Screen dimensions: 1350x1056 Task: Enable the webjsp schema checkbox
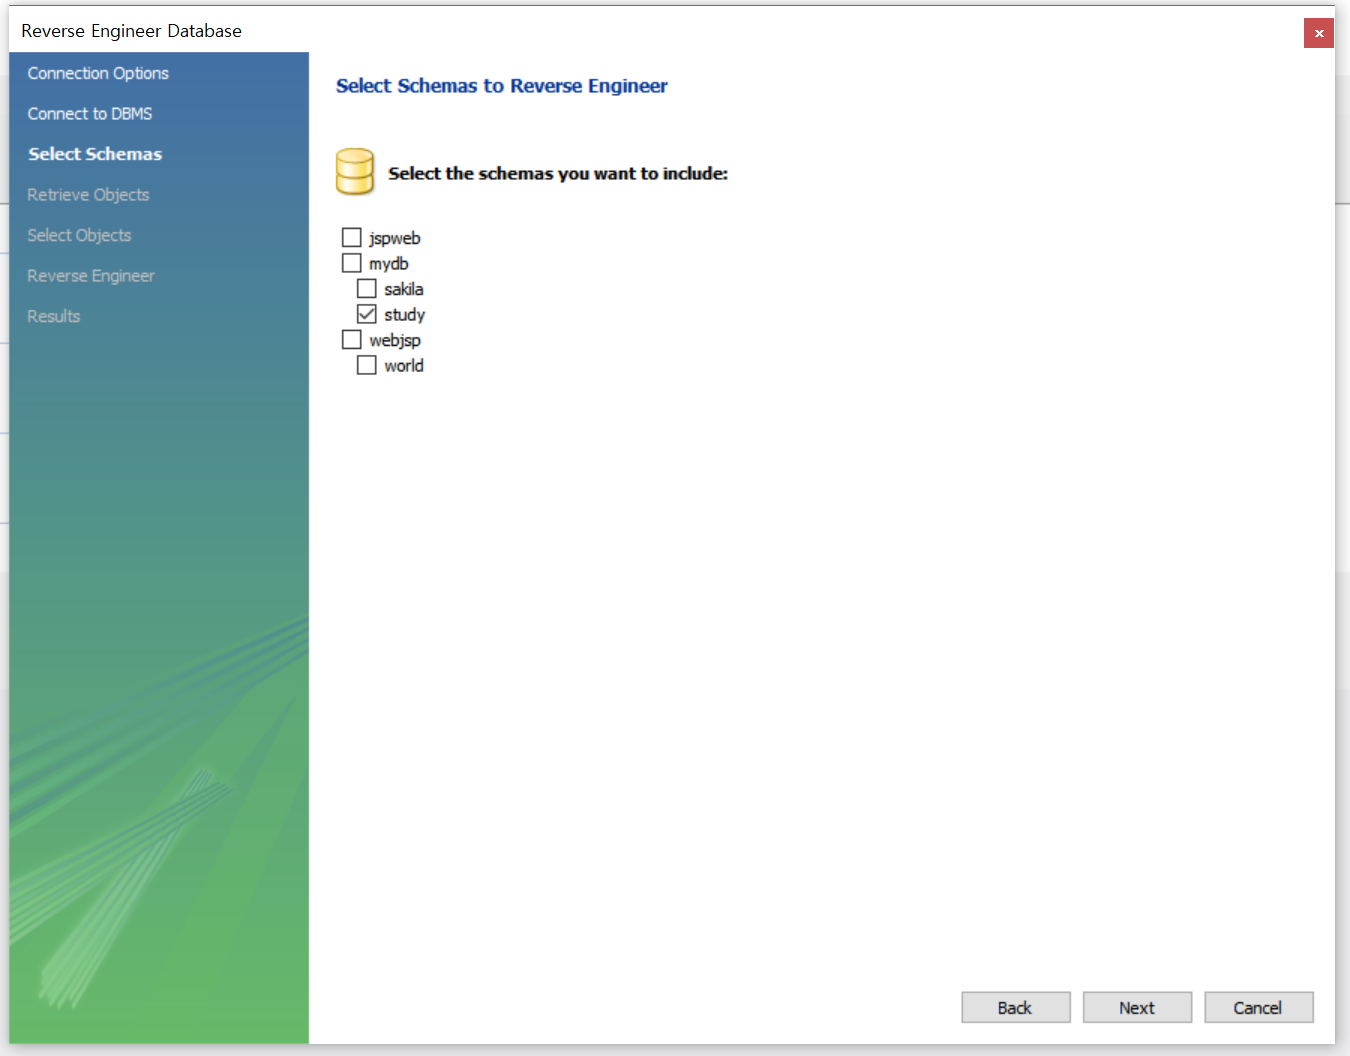[351, 339]
